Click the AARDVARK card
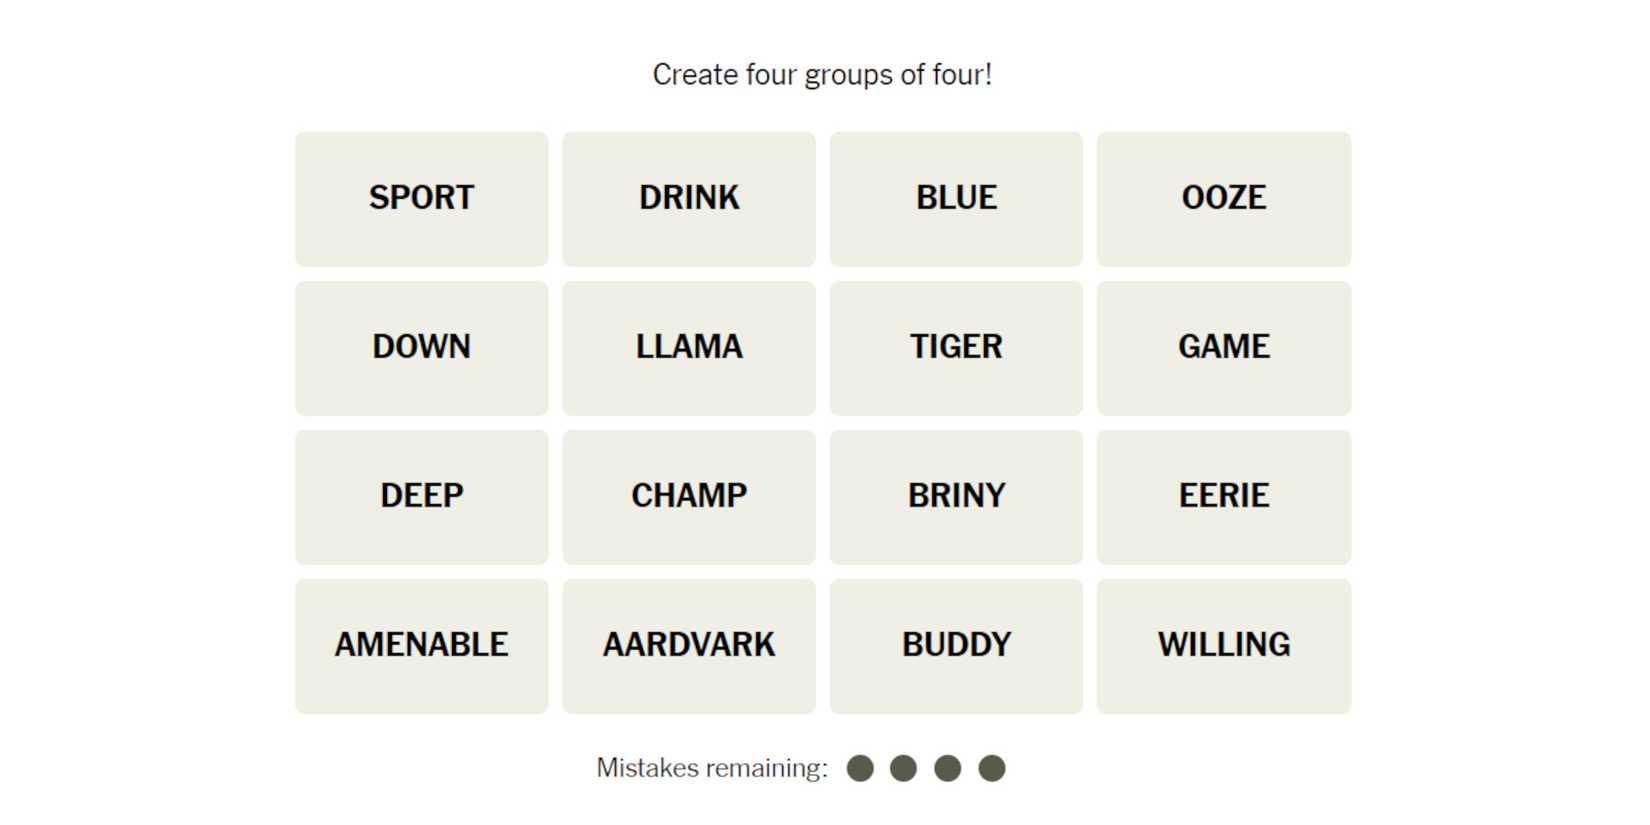The image size is (1650, 825). [x=689, y=645]
